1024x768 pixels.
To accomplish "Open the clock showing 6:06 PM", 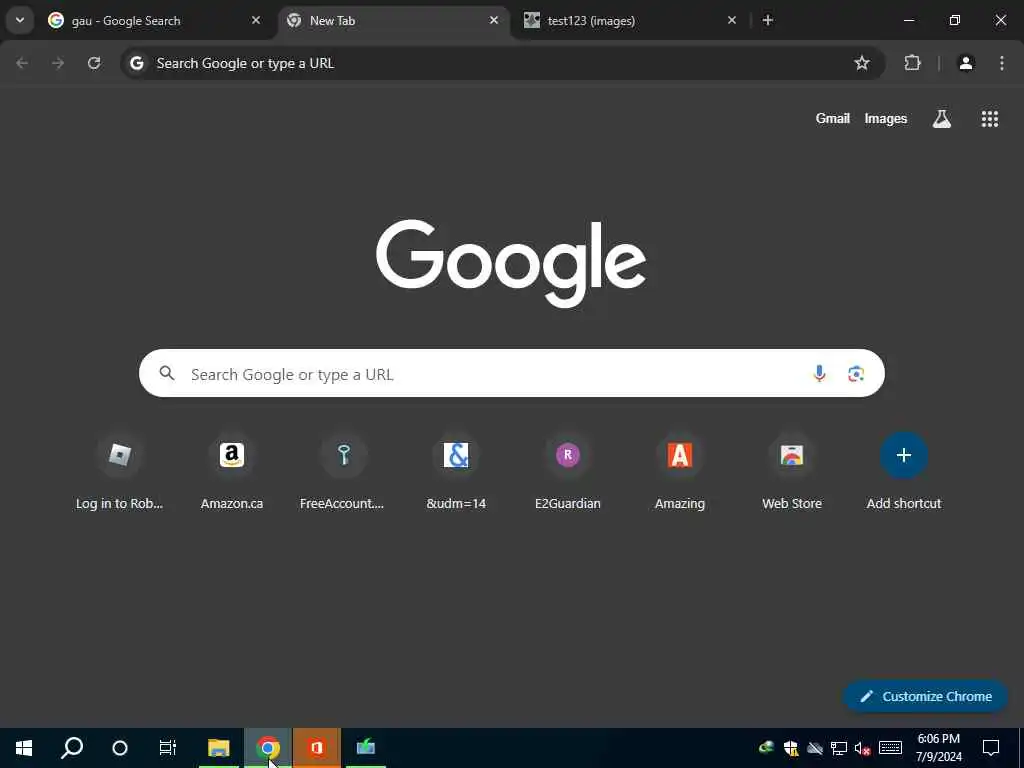I will (939, 748).
